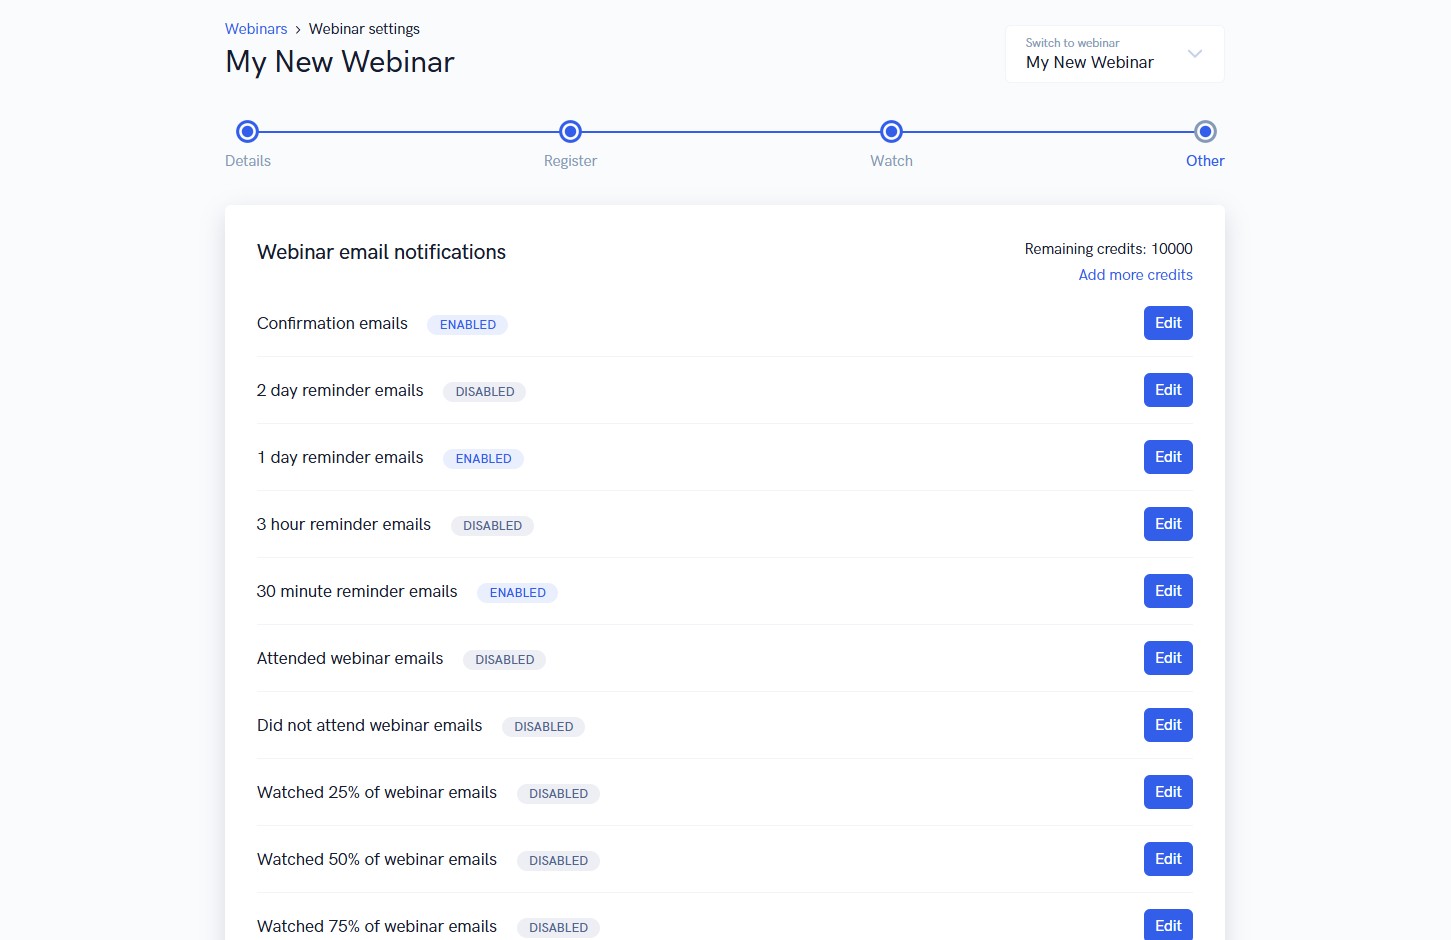Edit the Did not attend emails
1451x940 pixels.
[x=1167, y=724]
